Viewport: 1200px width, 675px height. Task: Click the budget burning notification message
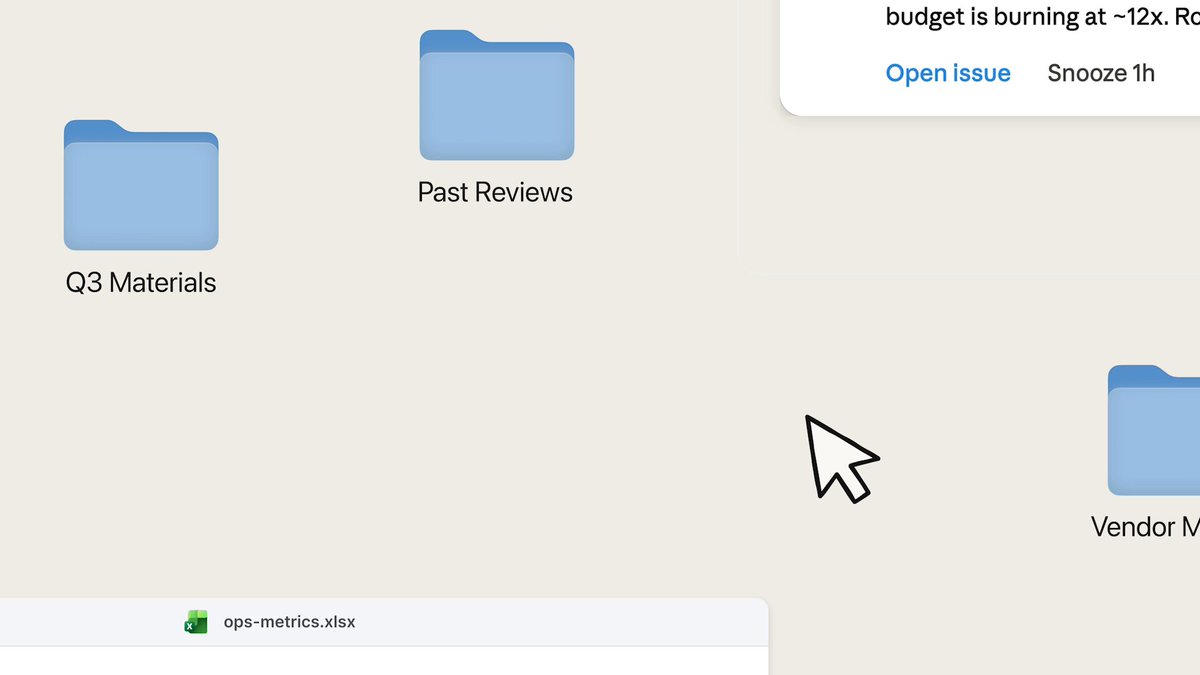(1043, 17)
